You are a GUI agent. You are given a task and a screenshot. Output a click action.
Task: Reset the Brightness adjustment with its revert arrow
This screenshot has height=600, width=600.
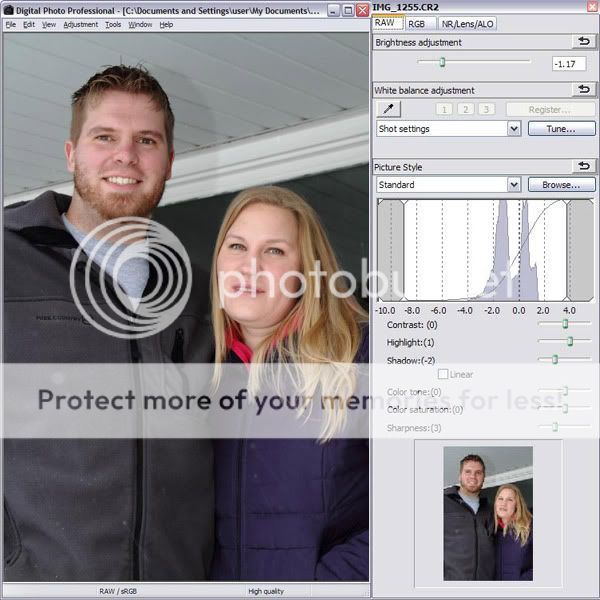point(583,42)
